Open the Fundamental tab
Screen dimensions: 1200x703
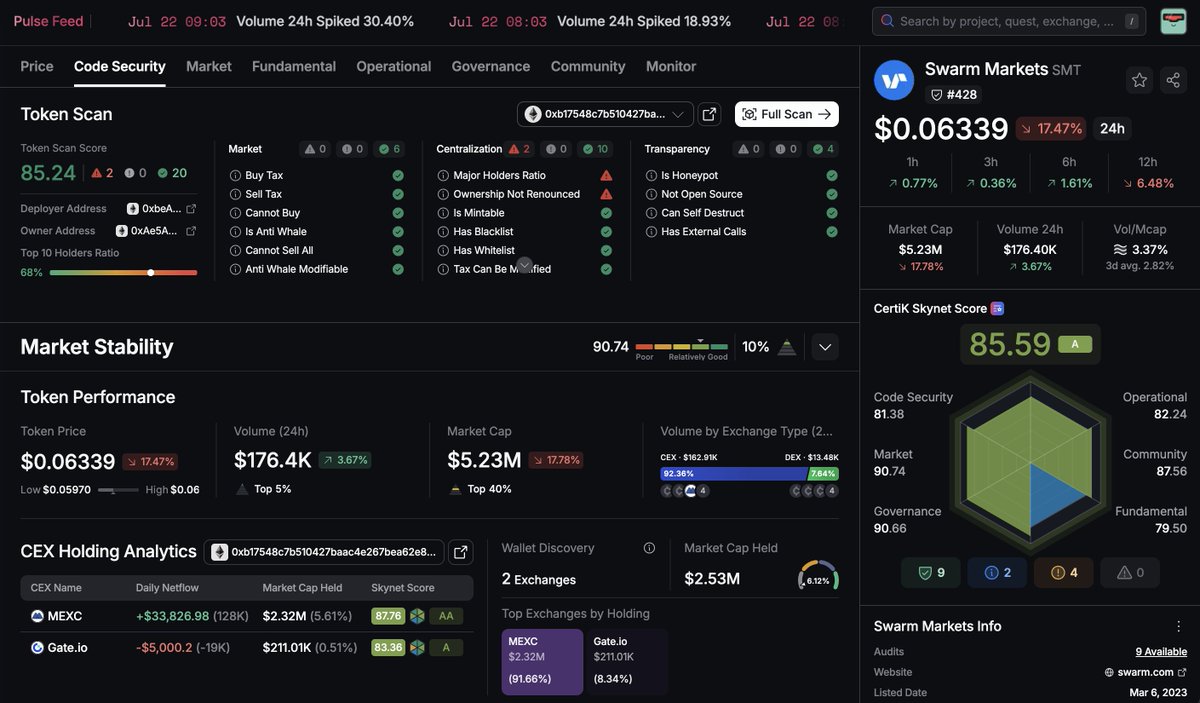coord(294,66)
